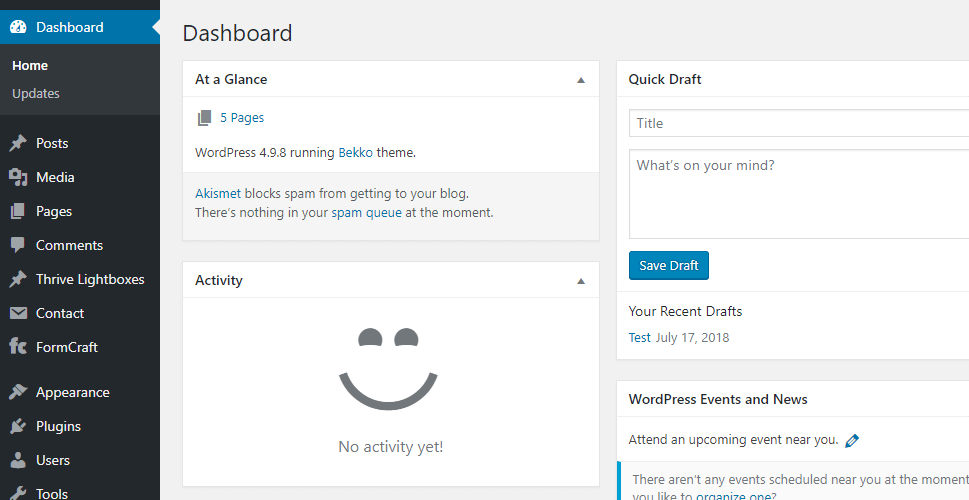Click the Thrive Lightboxes pin icon

coord(18,279)
